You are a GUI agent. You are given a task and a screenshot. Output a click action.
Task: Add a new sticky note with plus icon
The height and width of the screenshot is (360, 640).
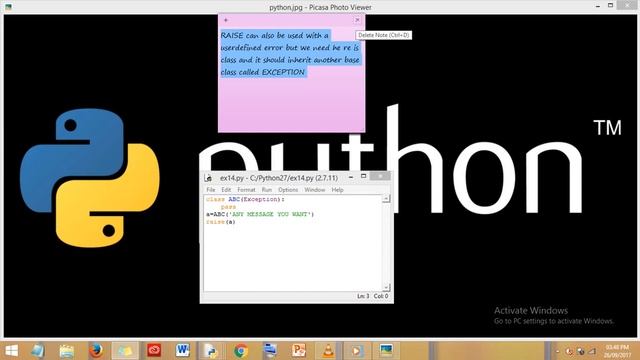(x=226, y=20)
